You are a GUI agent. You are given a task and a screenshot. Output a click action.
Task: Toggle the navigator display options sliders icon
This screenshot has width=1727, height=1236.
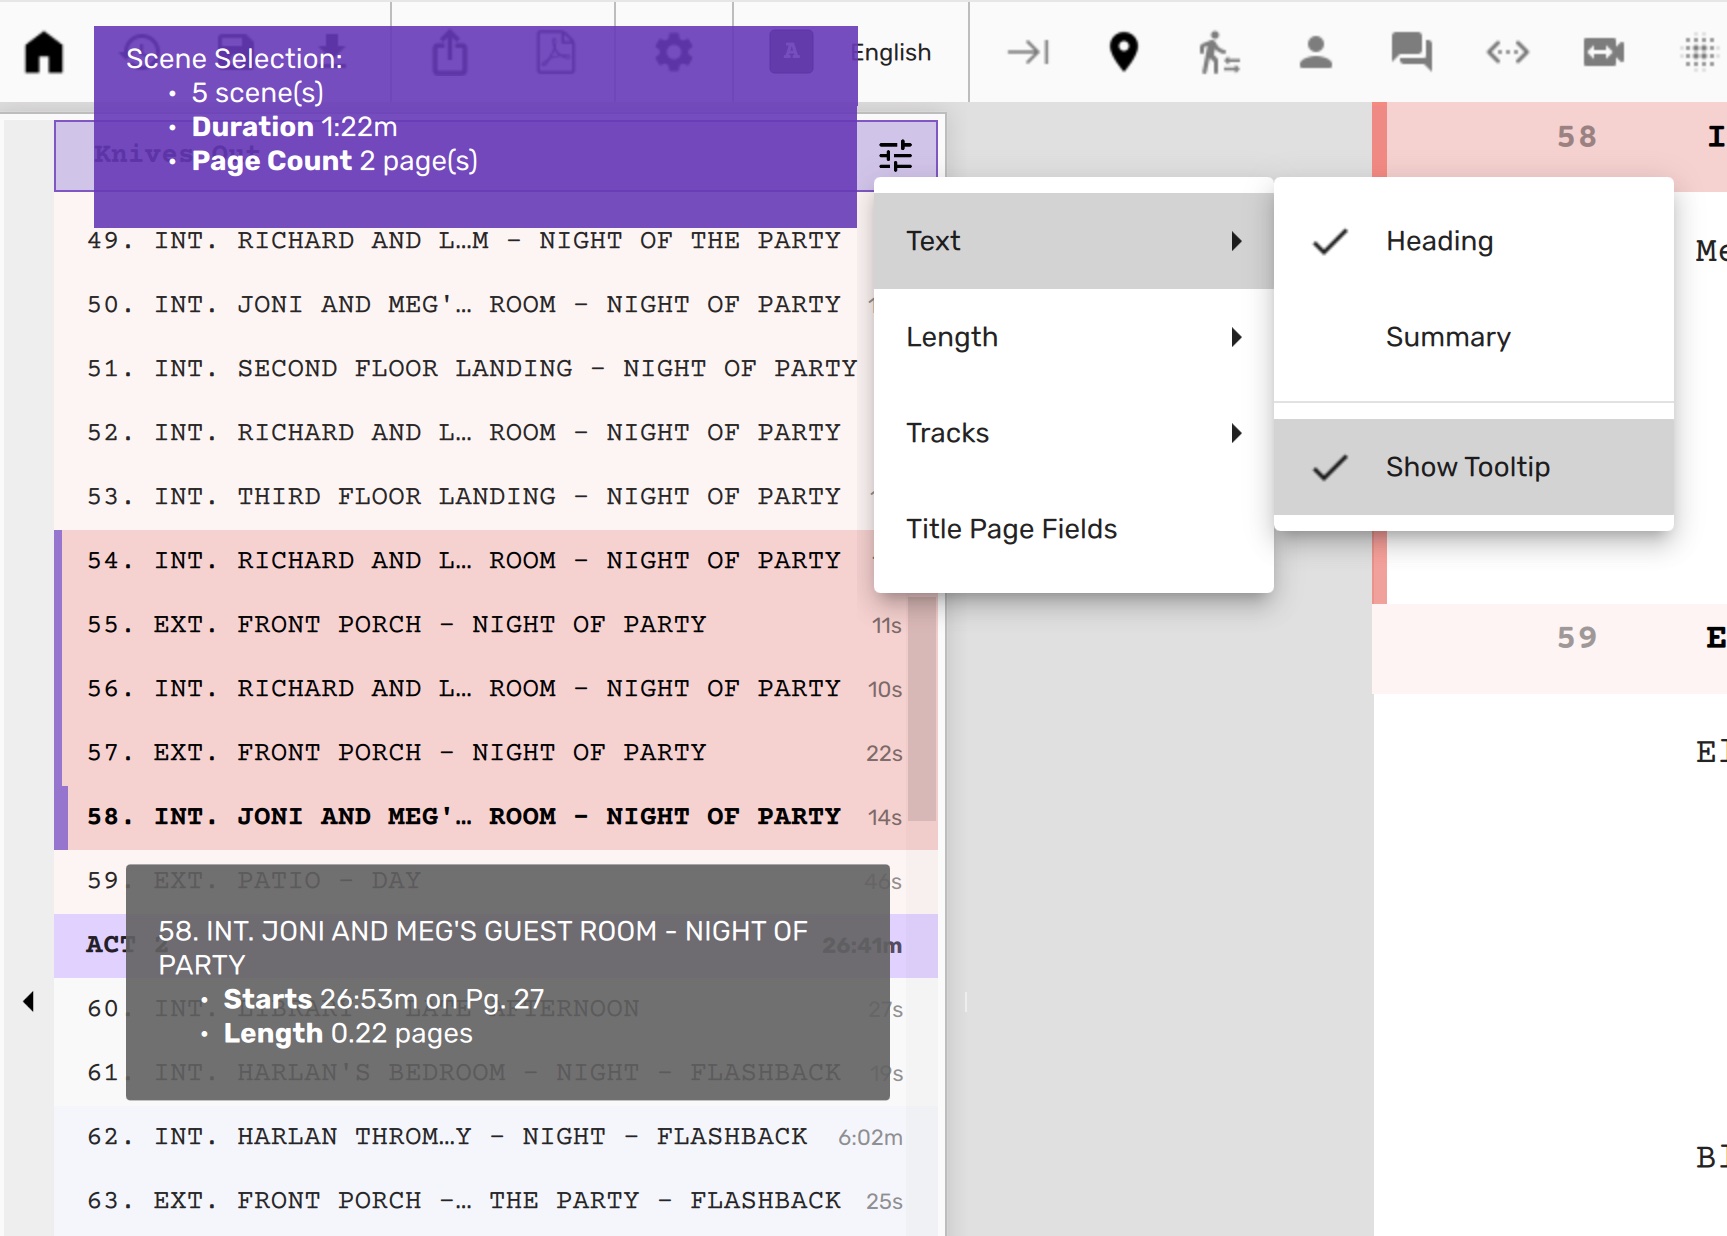tap(895, 155)
